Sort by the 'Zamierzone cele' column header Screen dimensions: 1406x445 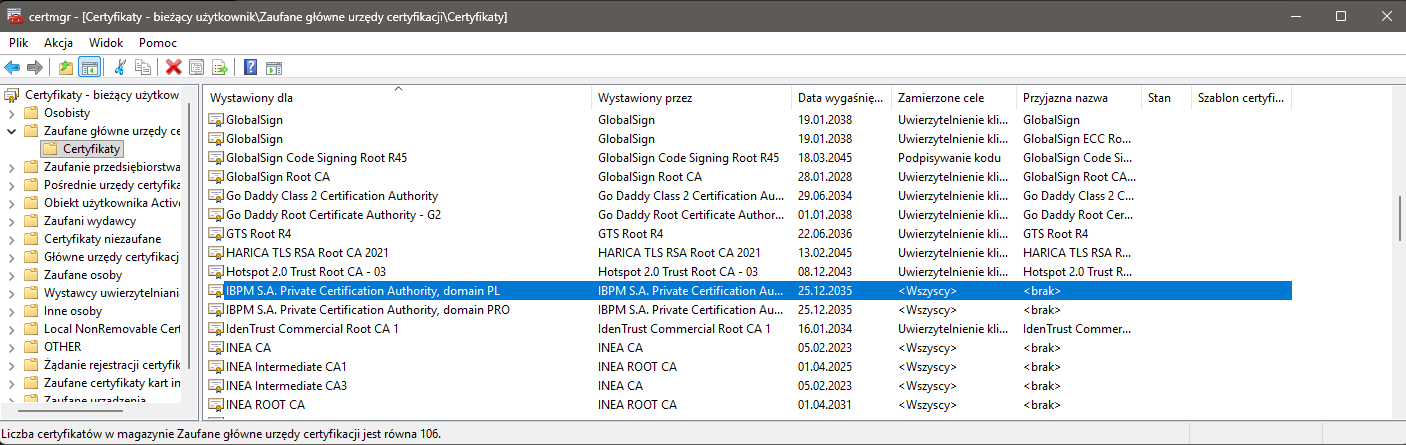coord(954,98)
